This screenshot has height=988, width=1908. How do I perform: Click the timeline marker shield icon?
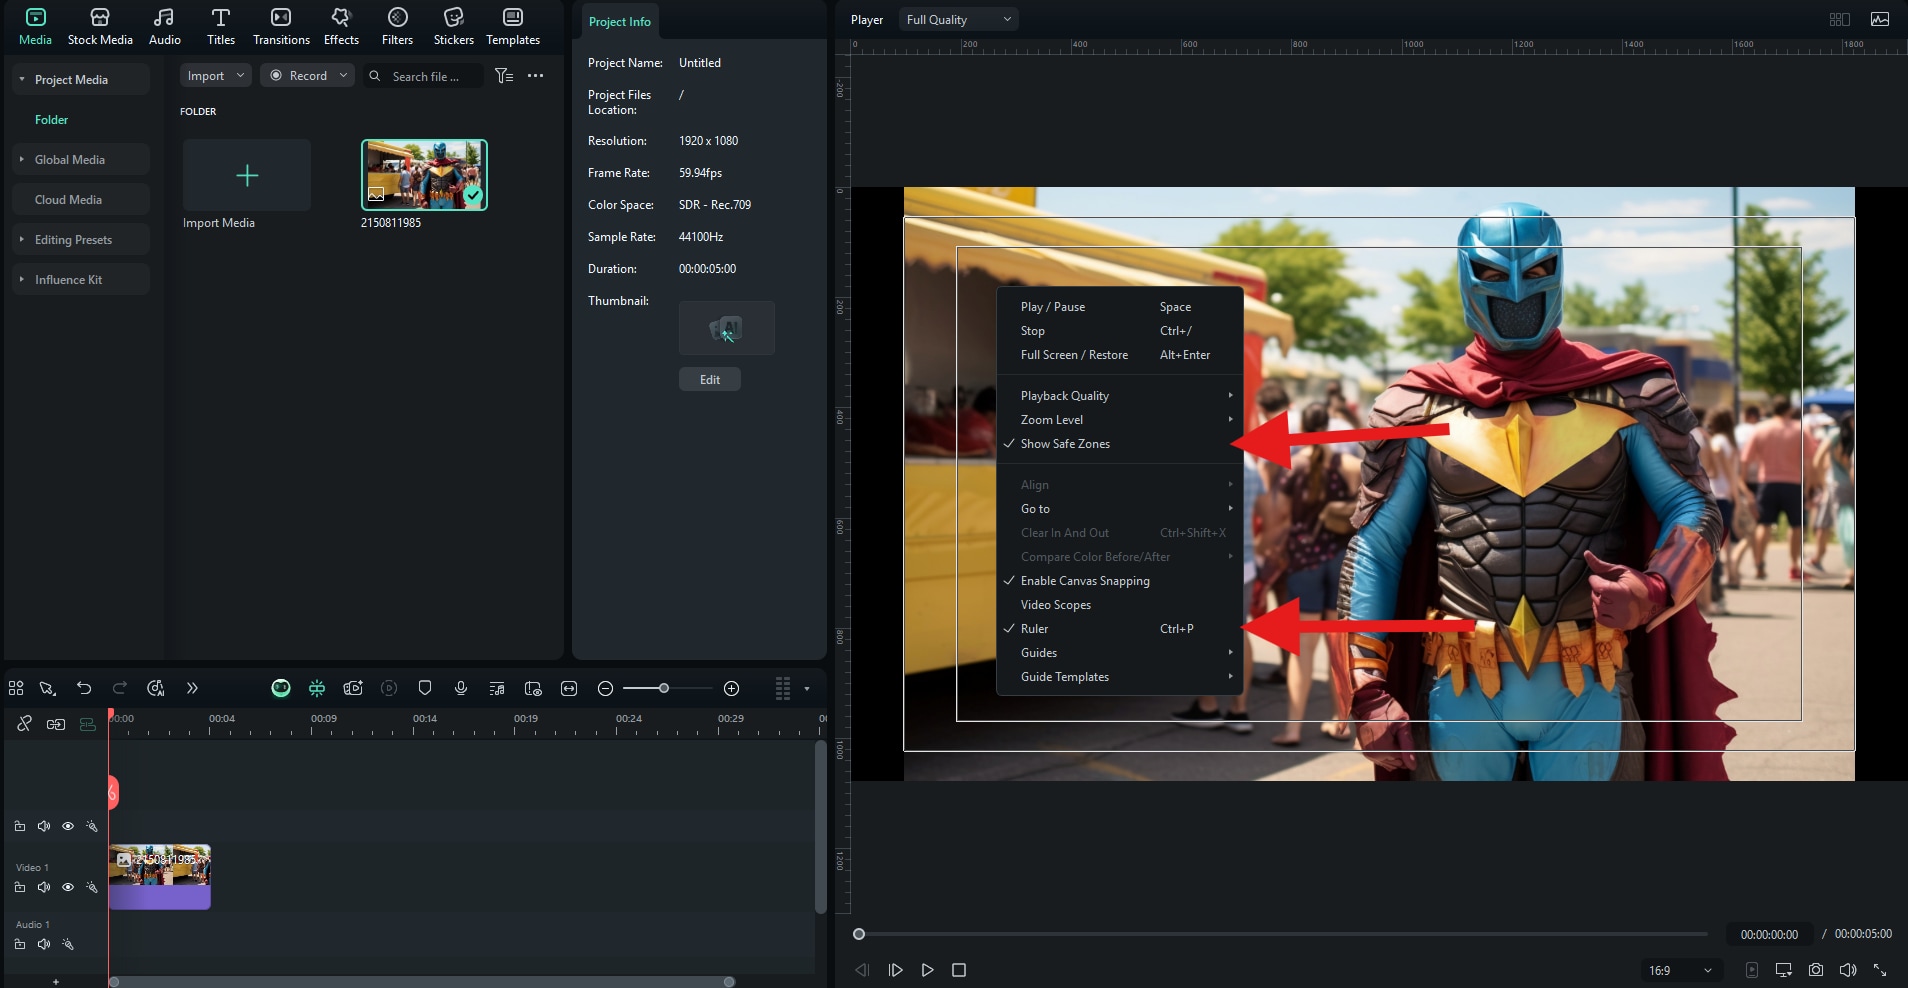coord(425,688)
